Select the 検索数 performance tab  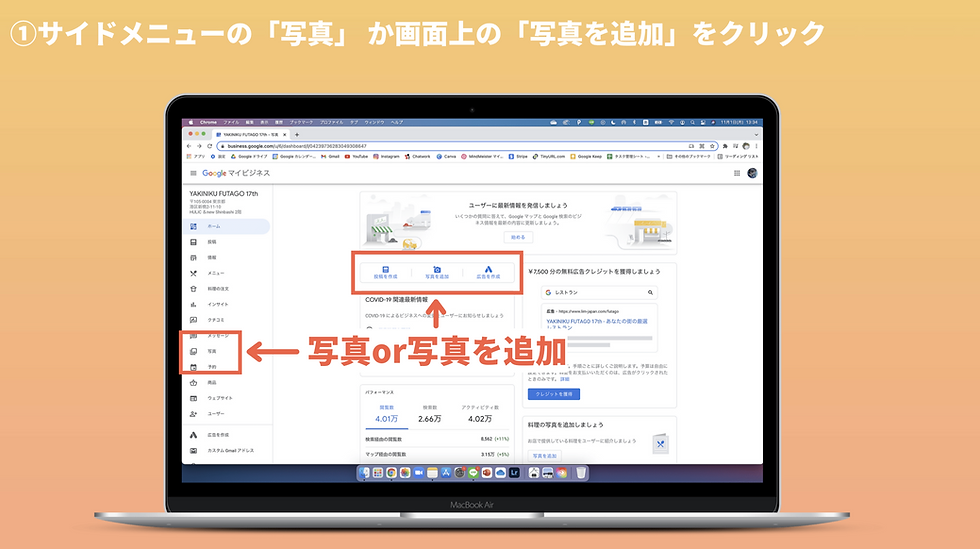click(x=429, y=415)
